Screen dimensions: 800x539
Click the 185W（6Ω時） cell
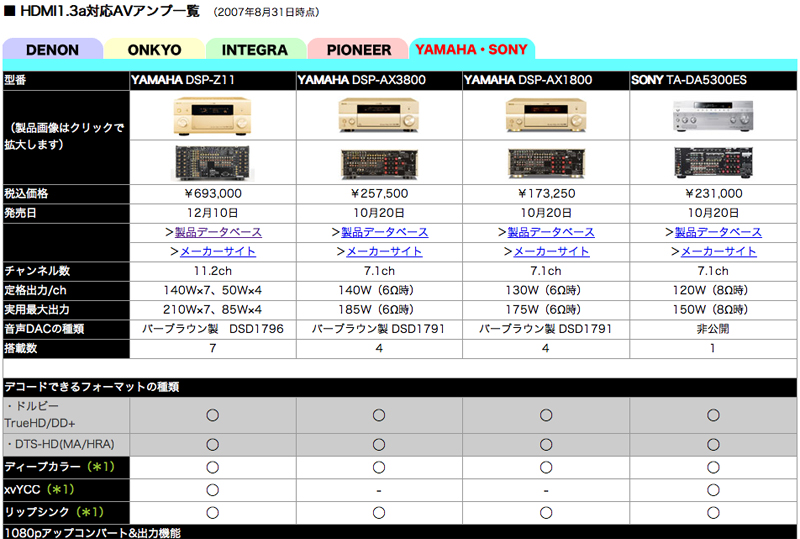coord(379,310)
